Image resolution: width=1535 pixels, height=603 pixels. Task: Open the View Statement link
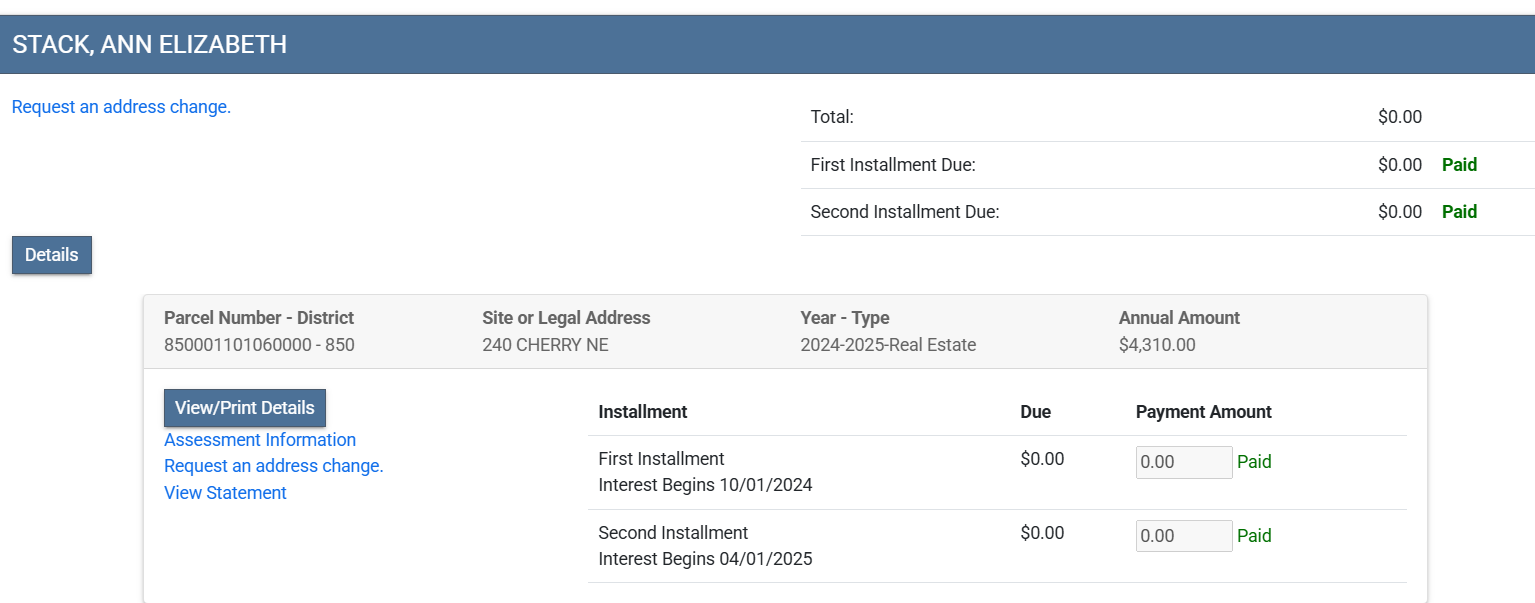coord(225,493)
